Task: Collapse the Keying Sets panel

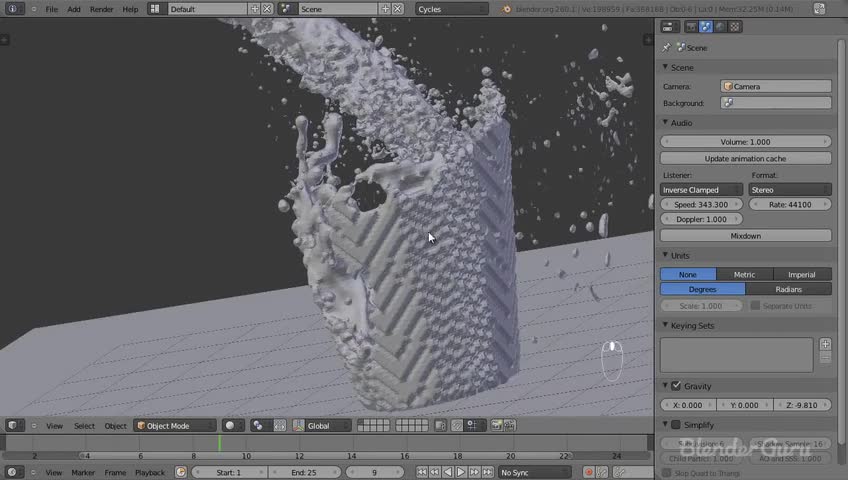Action: point(665,325)
